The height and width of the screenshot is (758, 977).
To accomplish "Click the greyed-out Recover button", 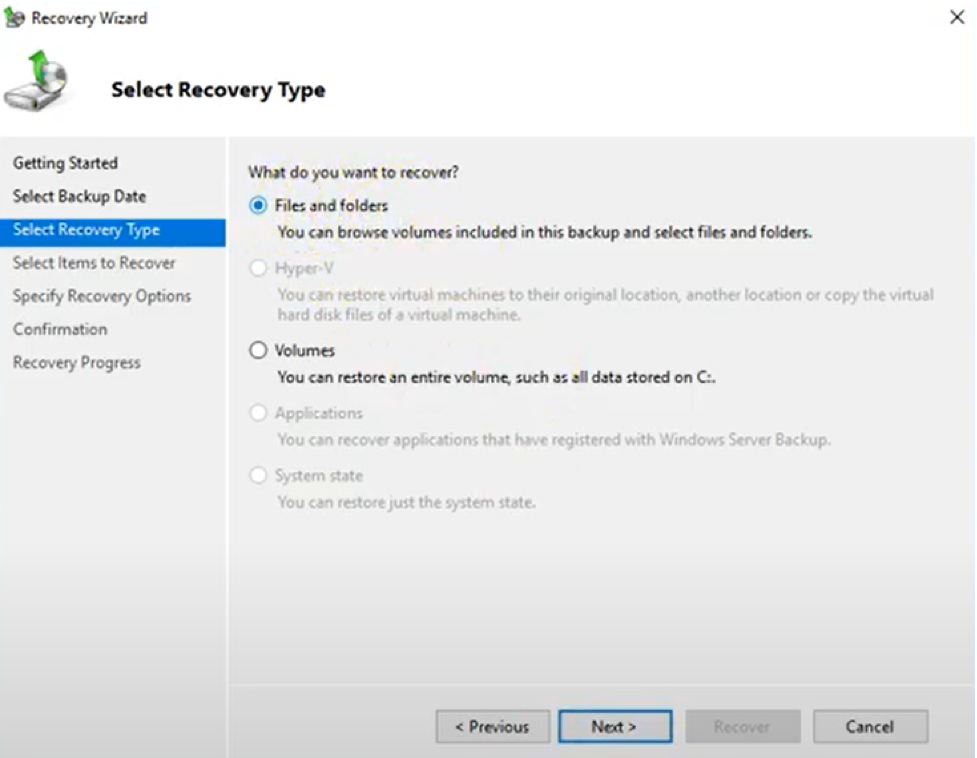I will (x=742, y=727).
